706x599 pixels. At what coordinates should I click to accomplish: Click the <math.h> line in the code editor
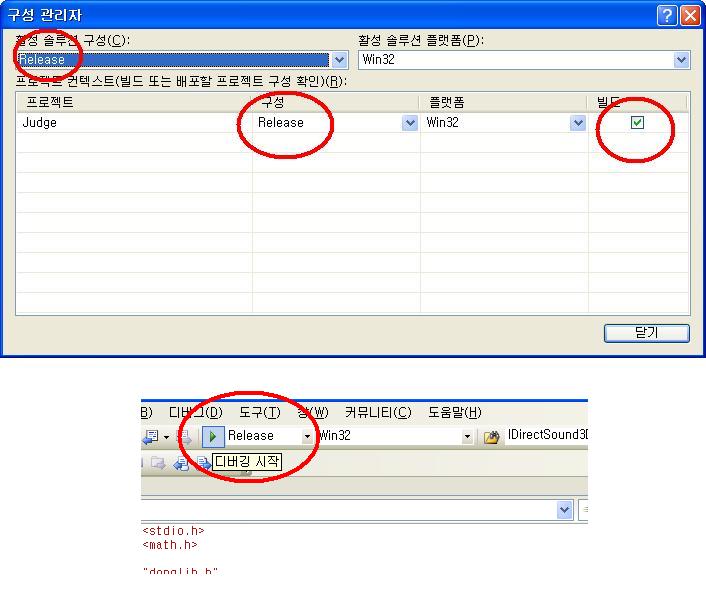pyautogui.click(x=170, y=545)
